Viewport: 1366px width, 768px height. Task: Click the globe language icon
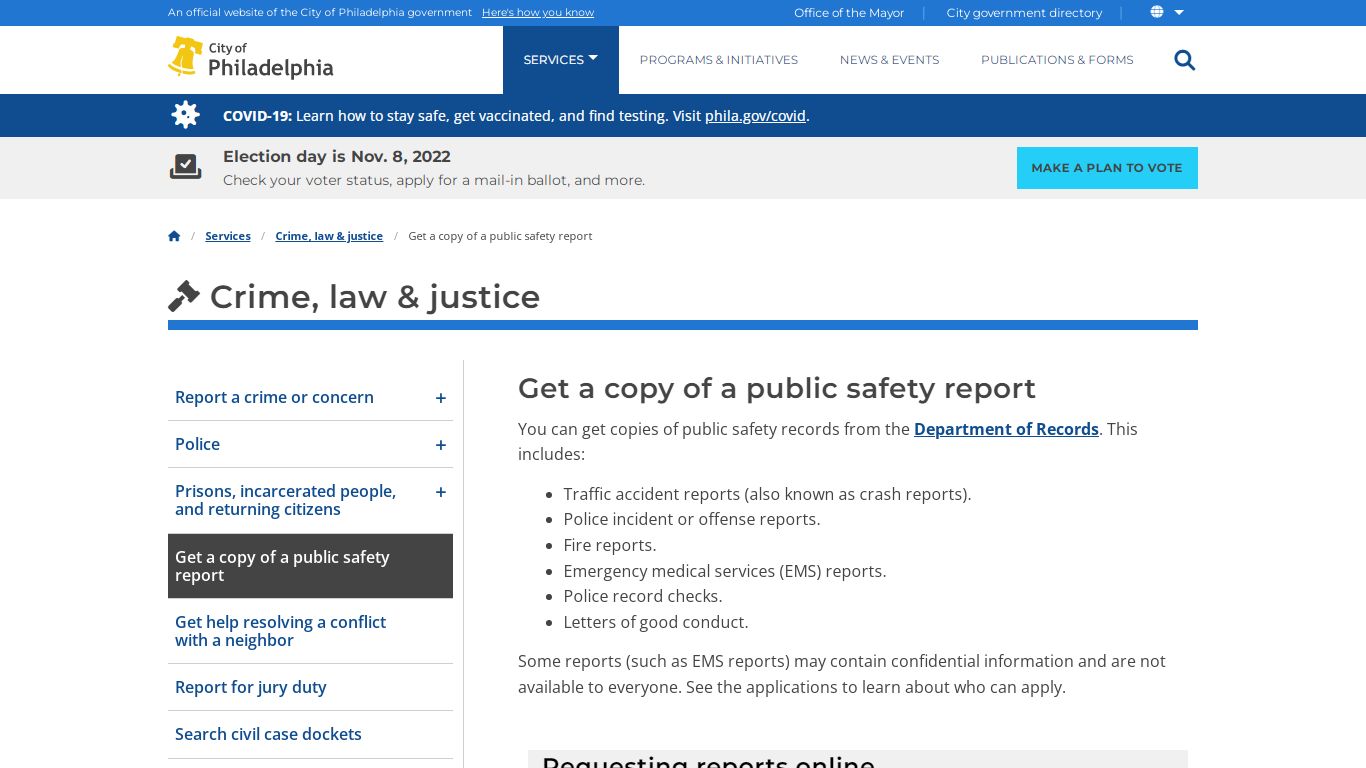coord(1157,12)
